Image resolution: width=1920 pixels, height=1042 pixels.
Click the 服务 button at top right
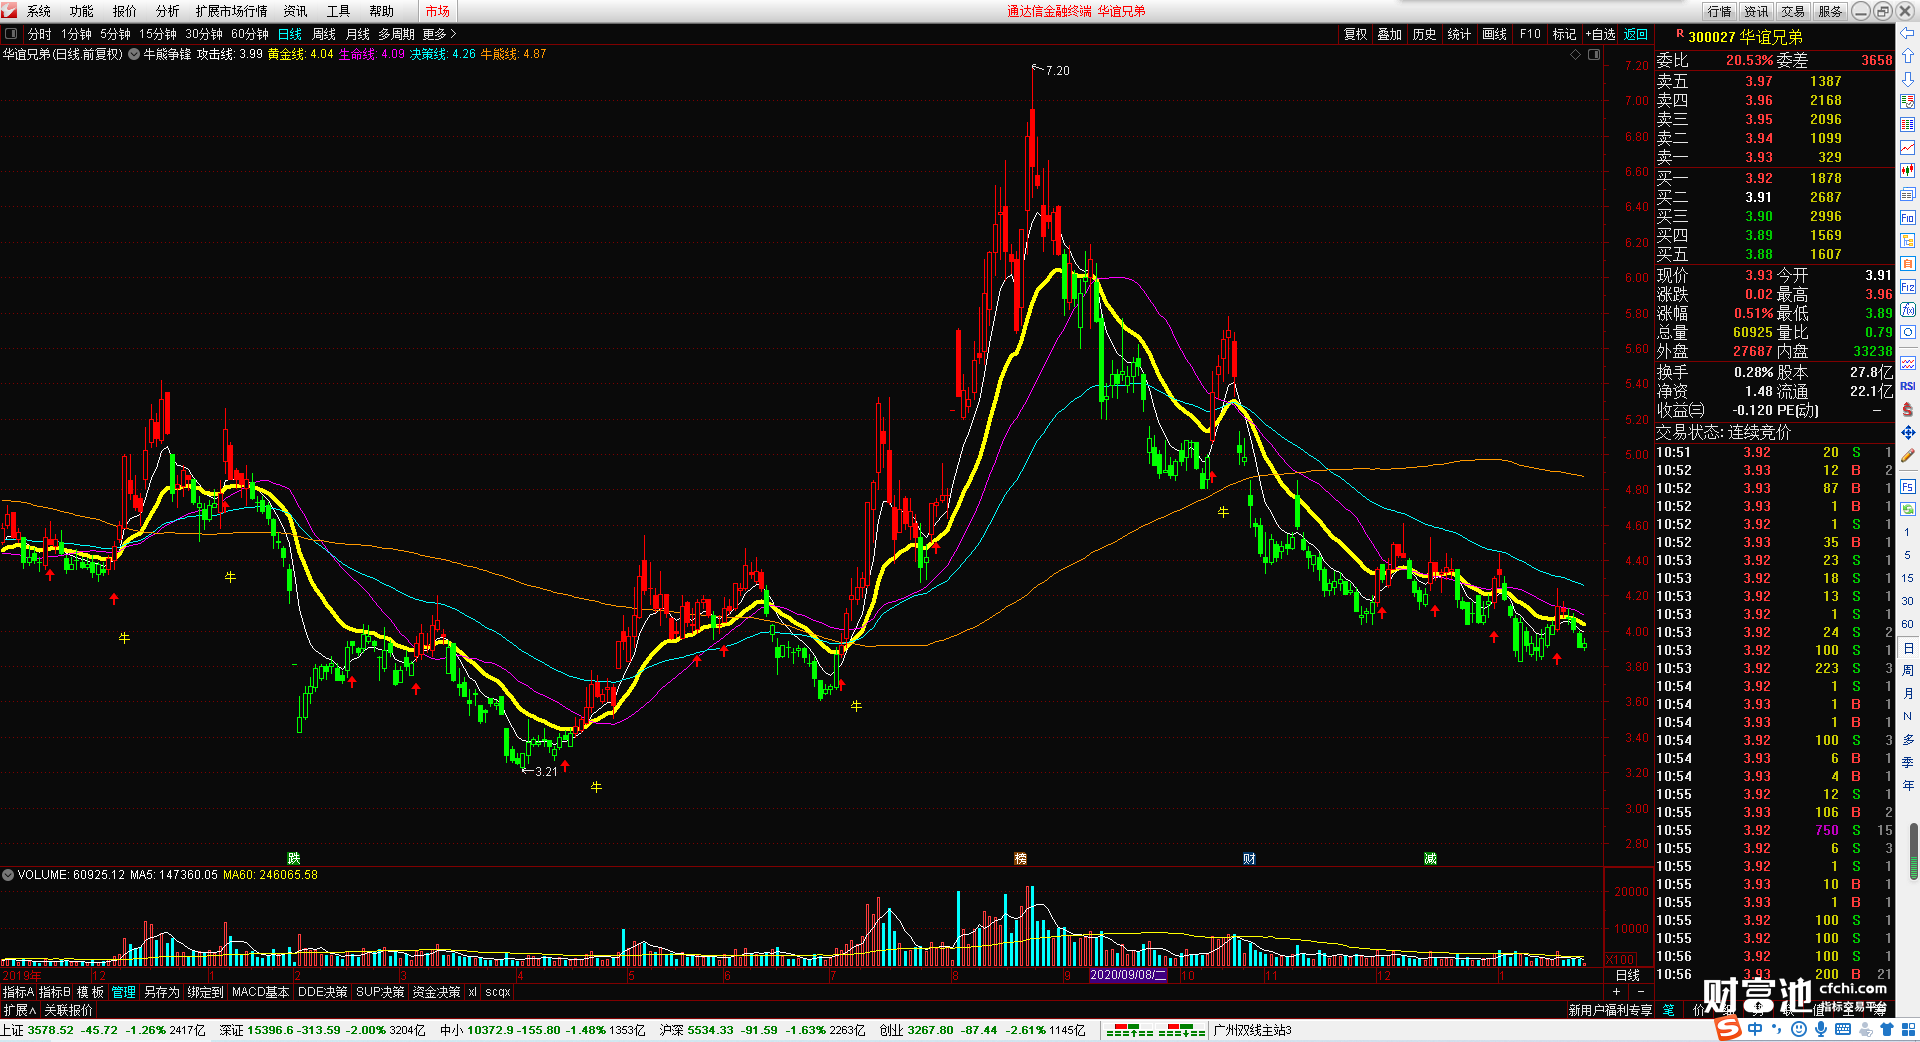pyautogui.click(x=1830, y=11)
